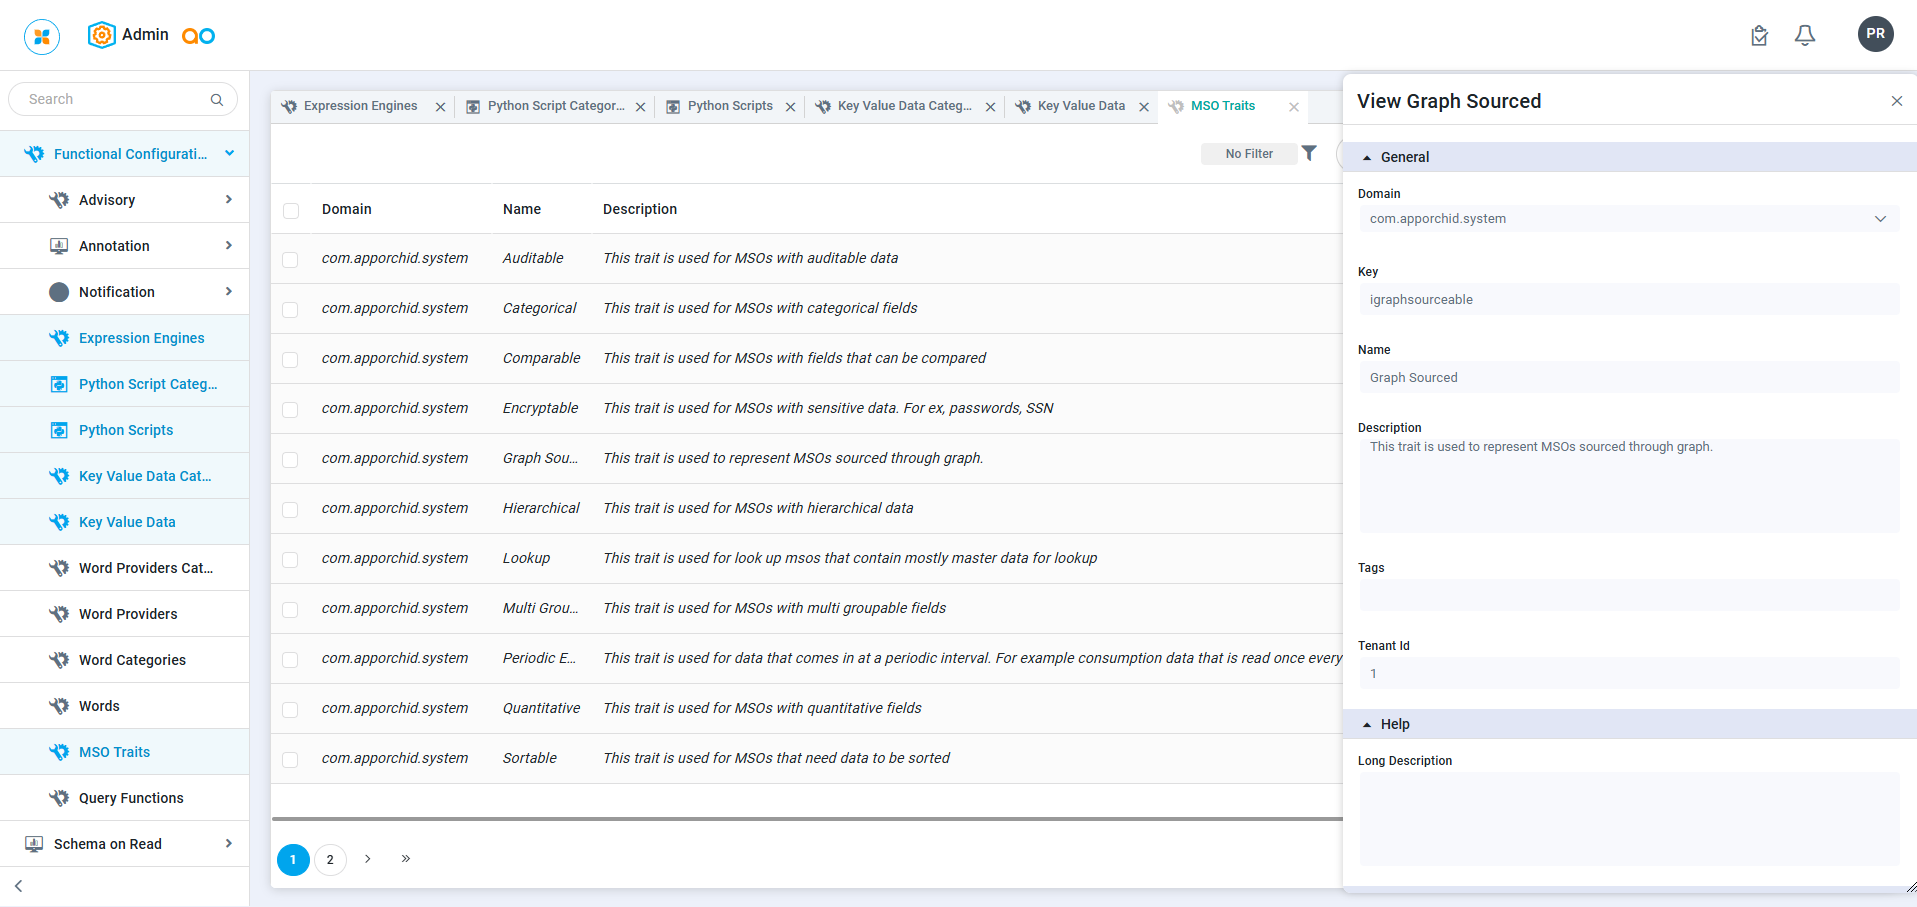Select the Auditable row checkbox

pyautogui.click(x=291, y=260)
